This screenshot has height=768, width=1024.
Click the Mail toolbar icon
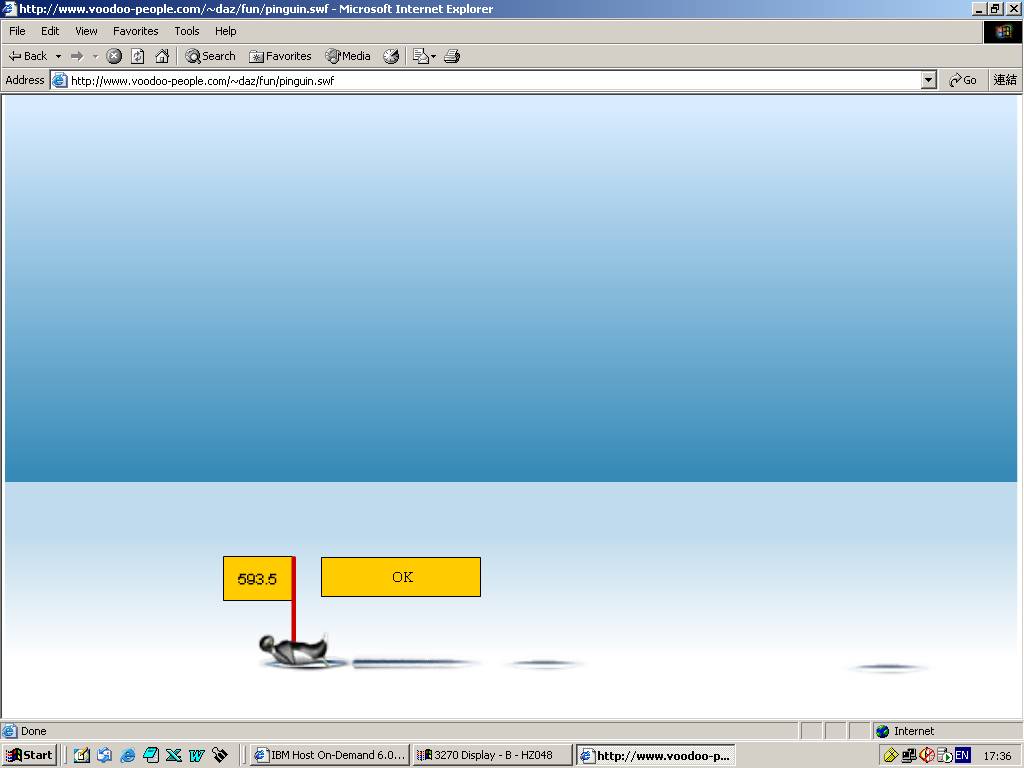click(x=421, y=56)
